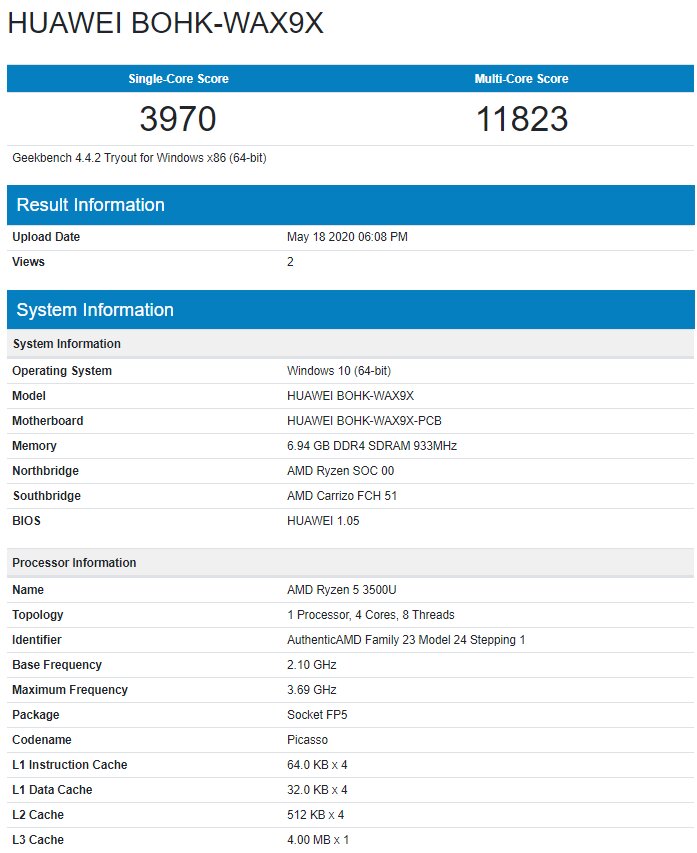
Task: Click the Base Frequency label
Action: [57, 665]
